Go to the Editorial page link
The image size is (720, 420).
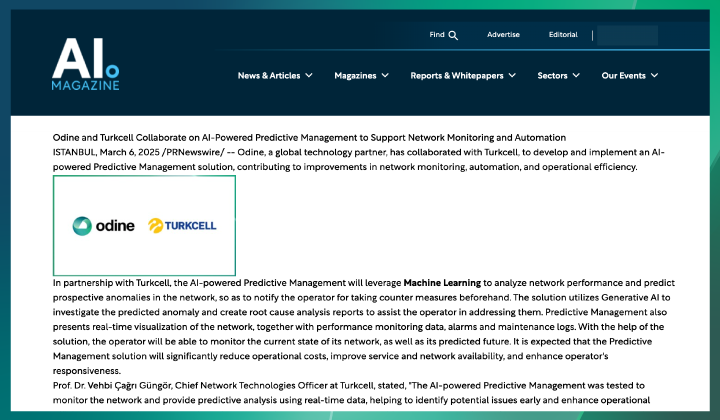click(x=563, y=35)
